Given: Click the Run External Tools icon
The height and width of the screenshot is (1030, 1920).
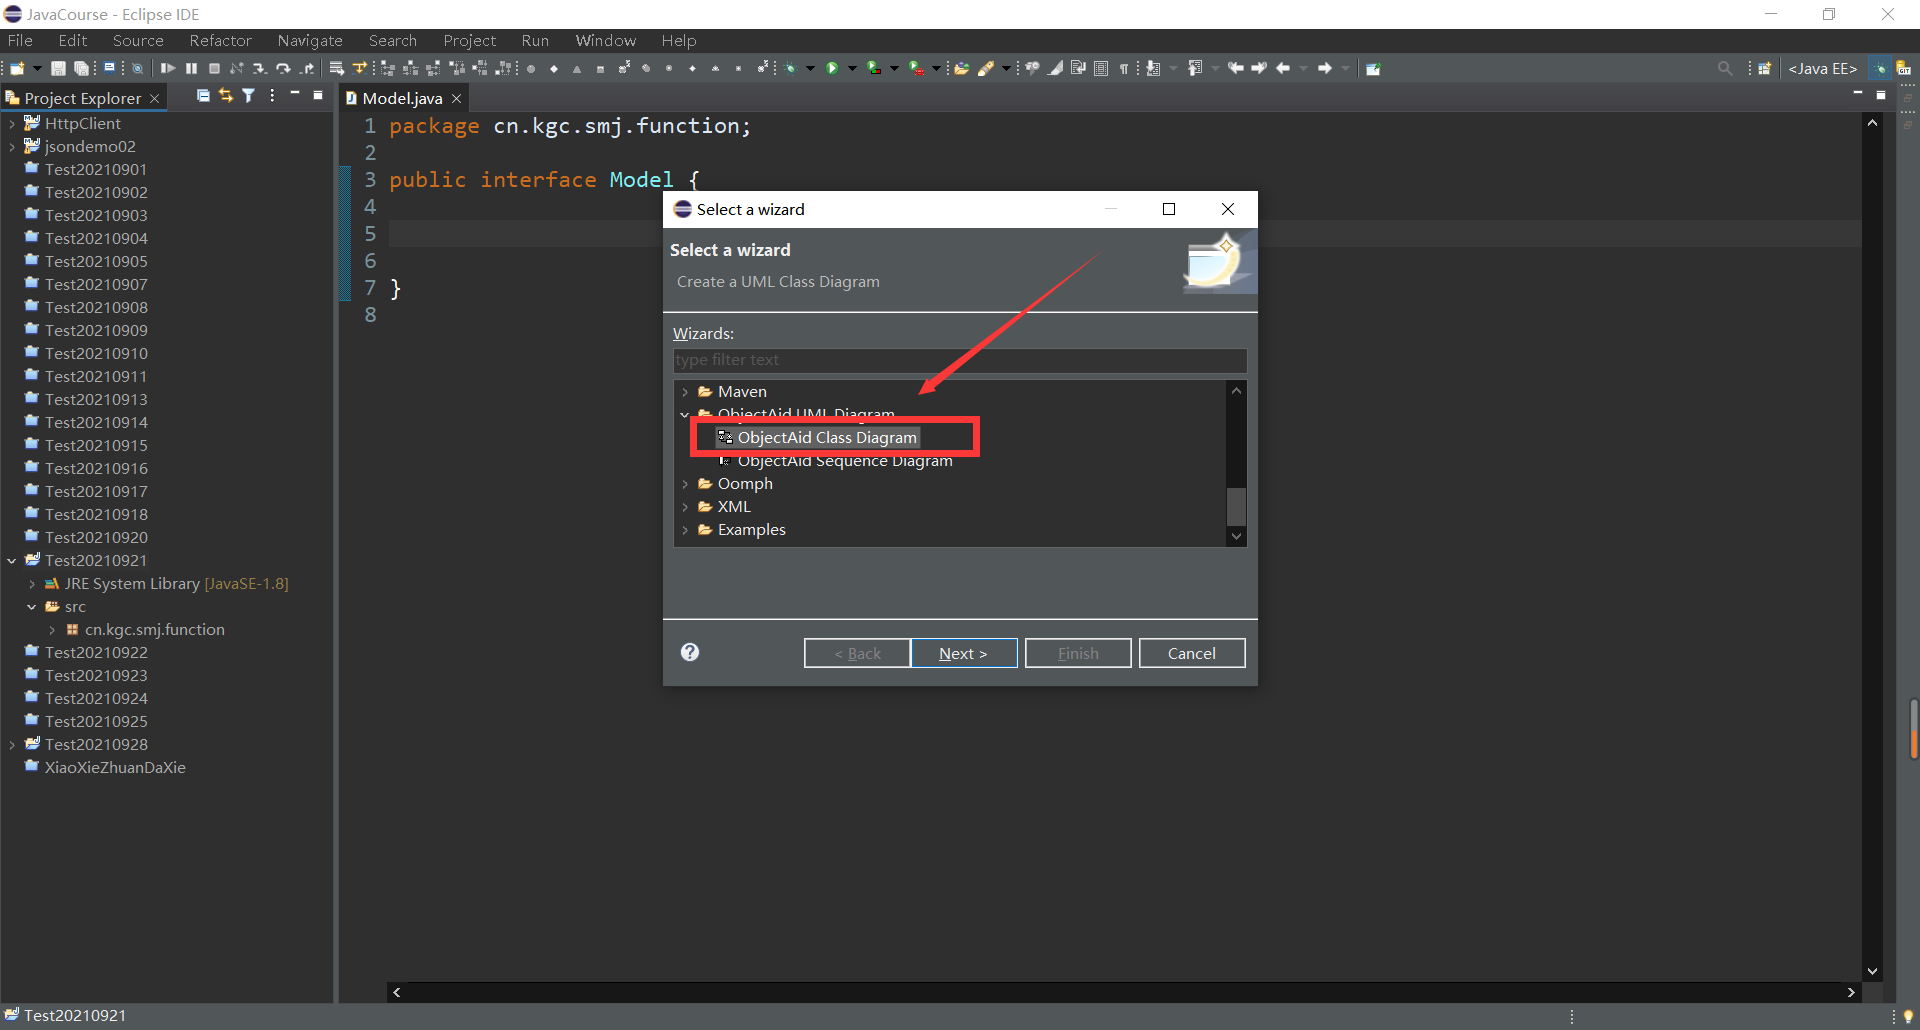Looking at the screenshot, I should tap(916, 68).
